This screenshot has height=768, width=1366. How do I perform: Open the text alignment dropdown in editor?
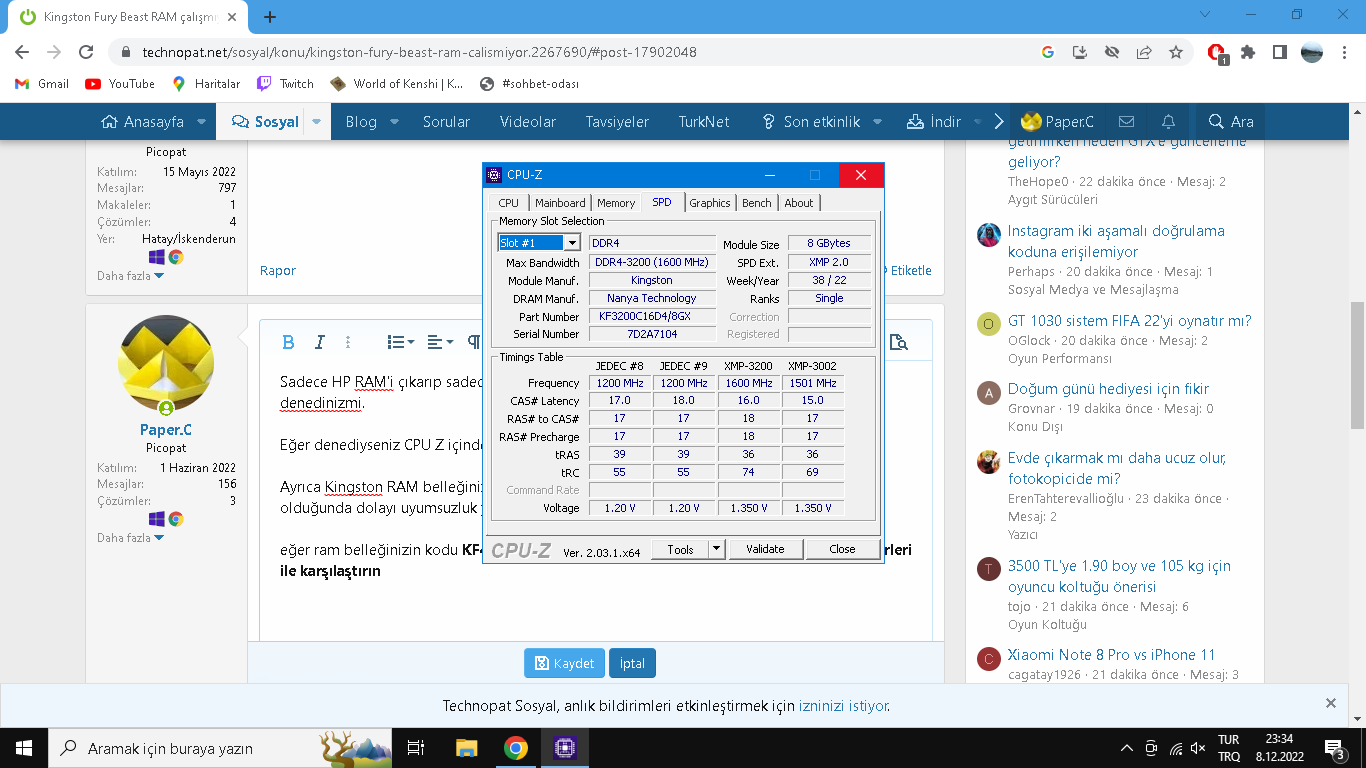[440, 342]
